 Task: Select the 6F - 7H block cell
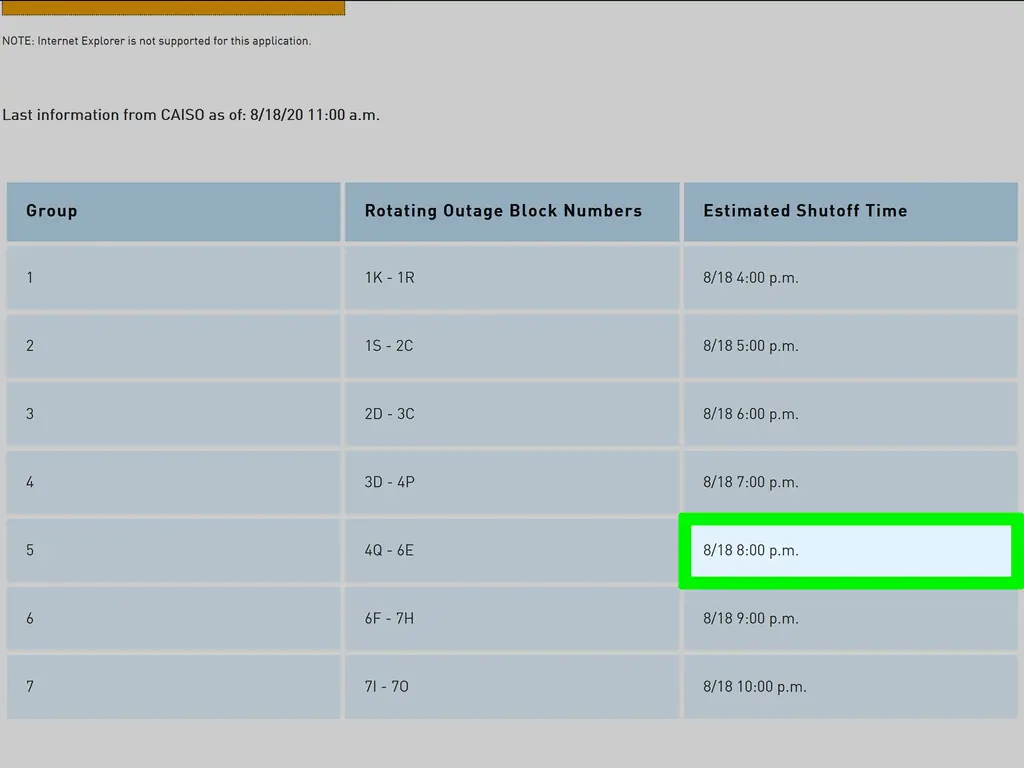[511, 618]
